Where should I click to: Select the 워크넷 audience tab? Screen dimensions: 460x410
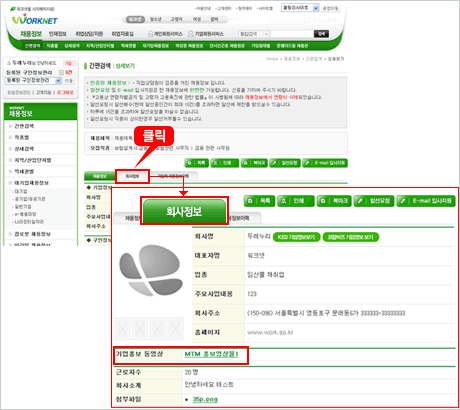click(135, 19)
